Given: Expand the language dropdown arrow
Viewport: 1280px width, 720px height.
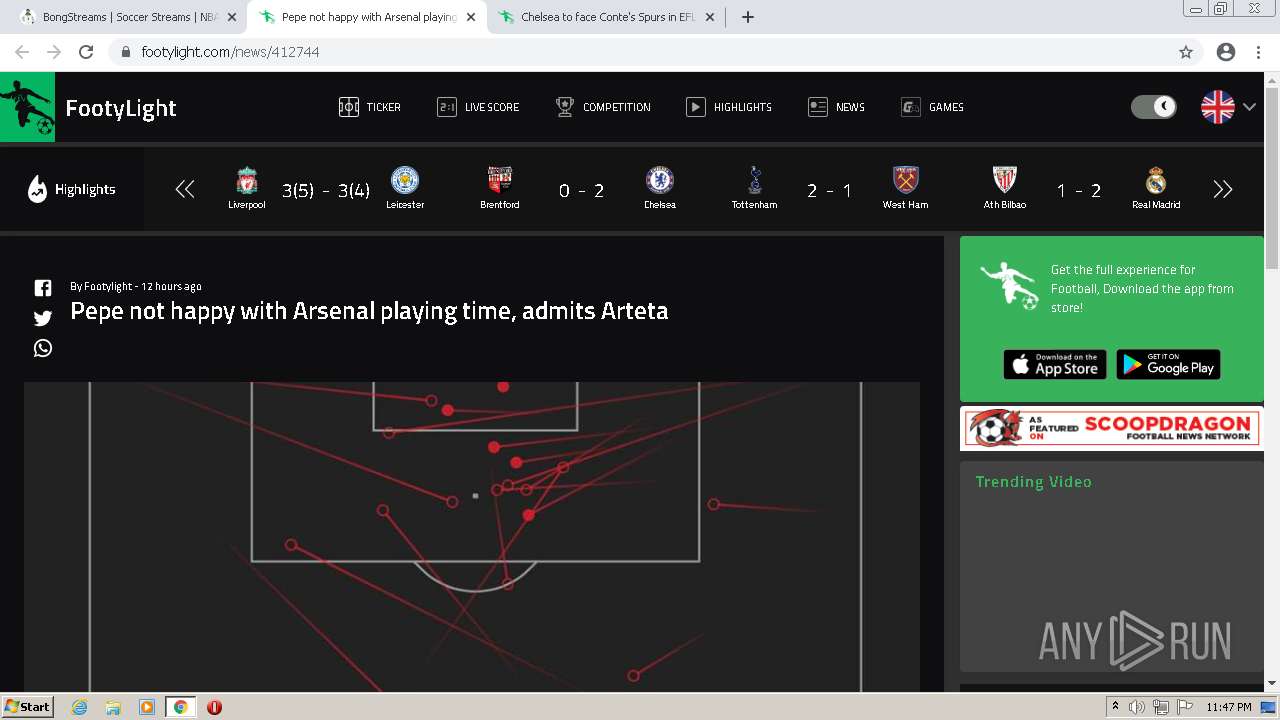Looking at the screenshot, I should 1249,107.
